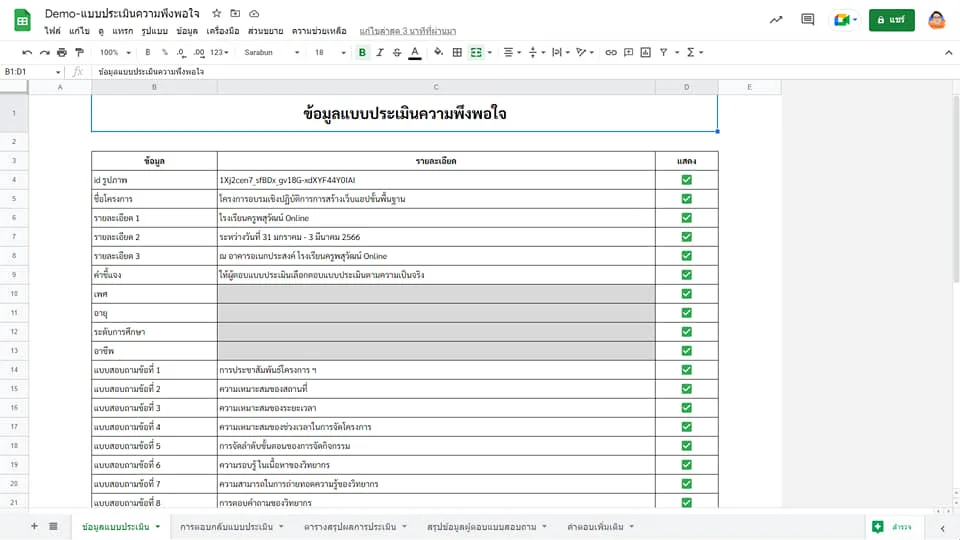Print the spreadsheet with printer icon
Viewport: 960px width, 540px height.
point(62,53)
